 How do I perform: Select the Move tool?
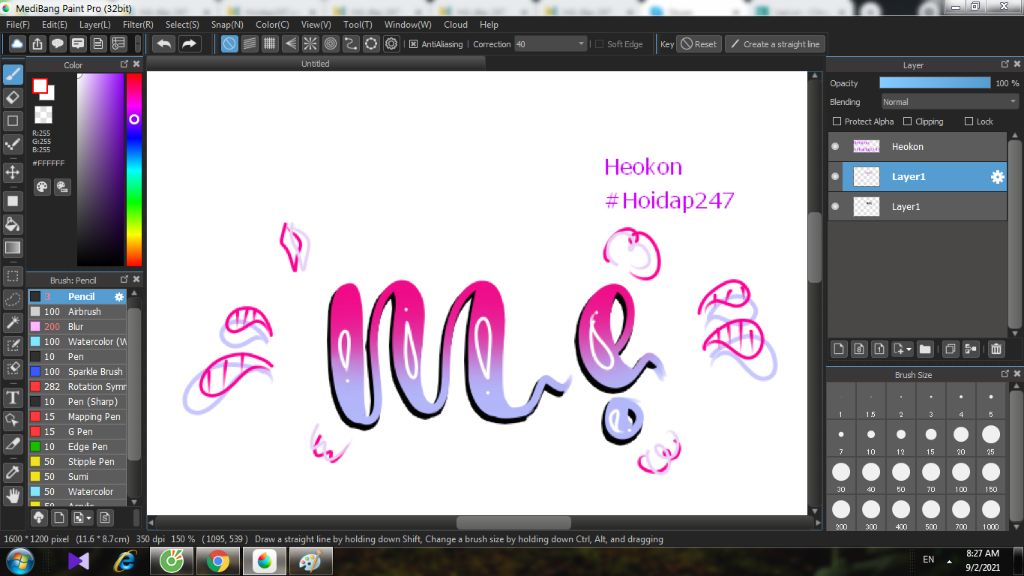tap(12, 172)
